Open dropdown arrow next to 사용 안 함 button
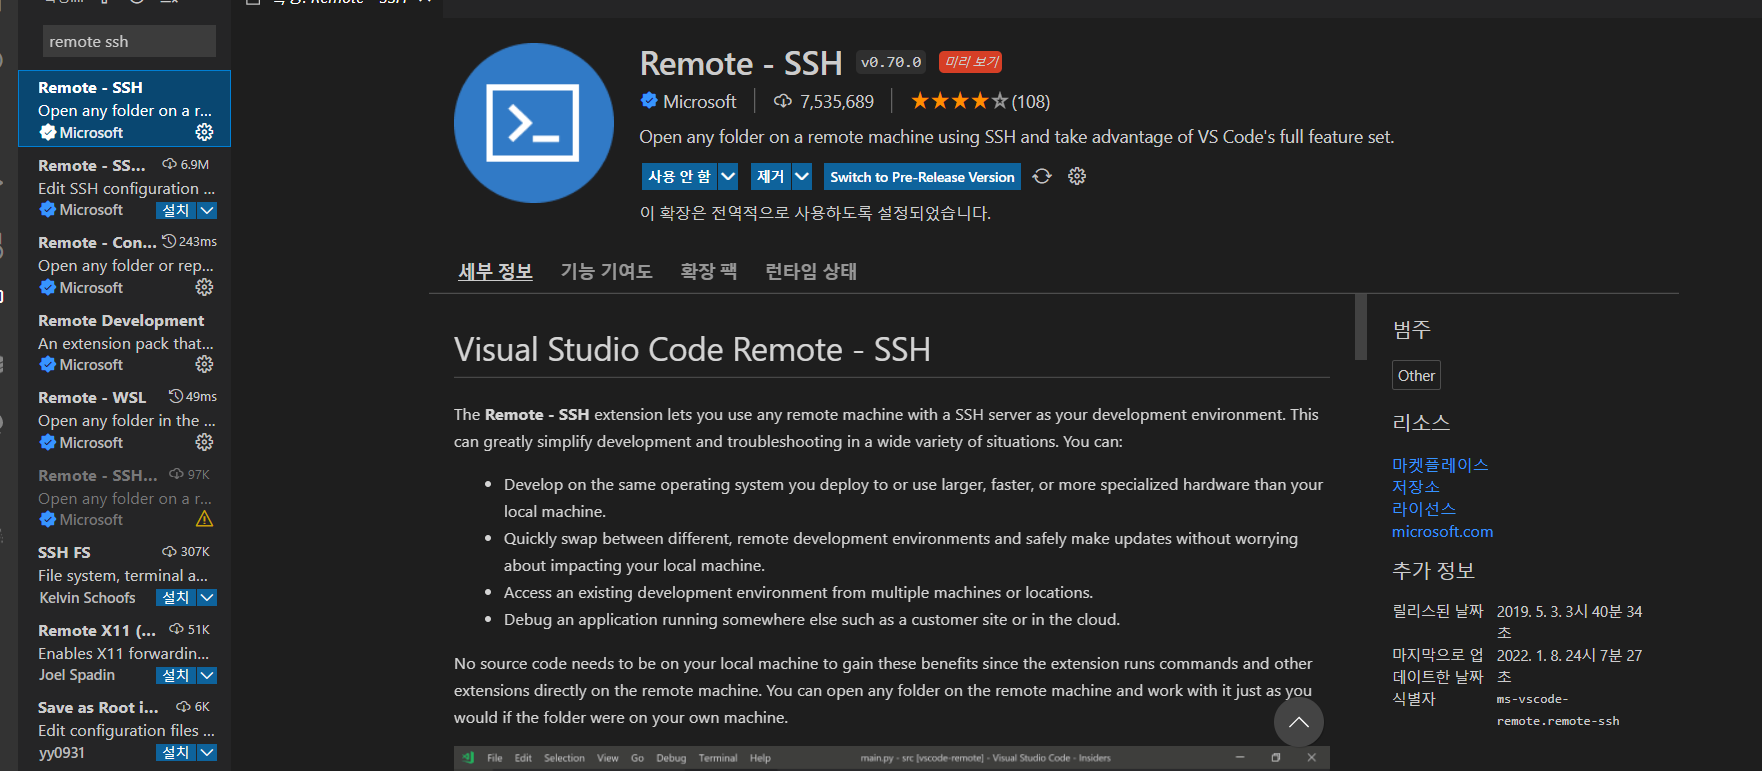 (728, 176)
